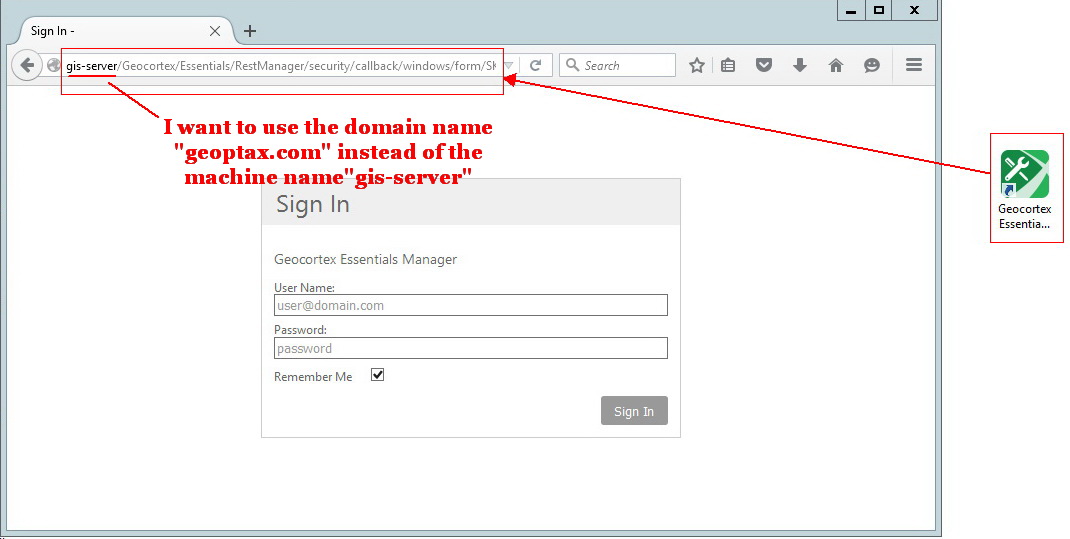The image size is (1070, 539).
Task: Bookmark this page with the star icon
Action: click(696, 65)
